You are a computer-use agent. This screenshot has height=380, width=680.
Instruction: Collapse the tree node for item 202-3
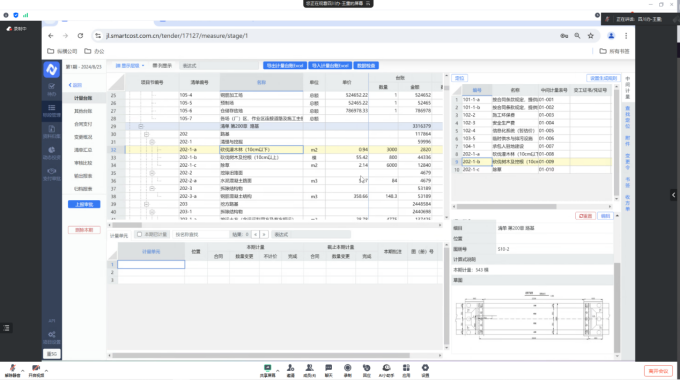(x=152, y=188)
